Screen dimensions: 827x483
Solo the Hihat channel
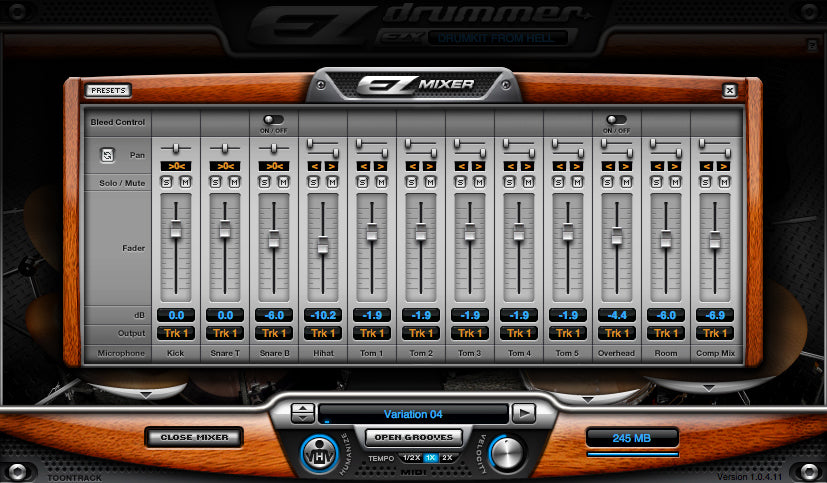(315, 181)
